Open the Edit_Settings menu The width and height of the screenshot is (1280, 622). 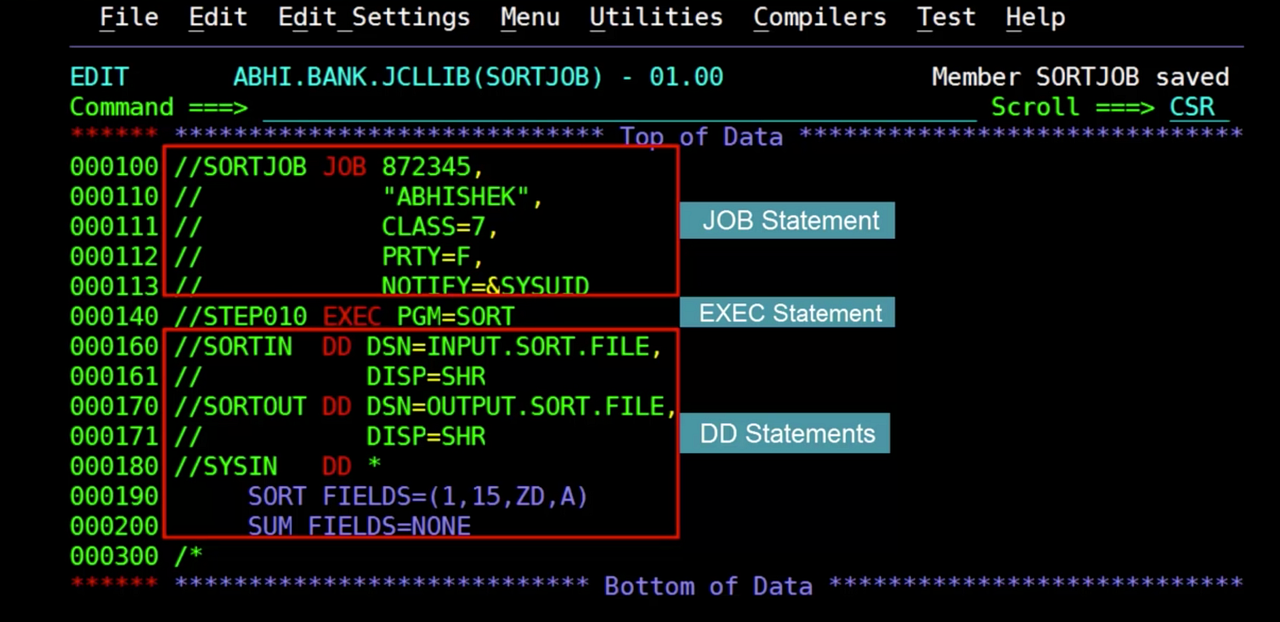coord(373,17)
